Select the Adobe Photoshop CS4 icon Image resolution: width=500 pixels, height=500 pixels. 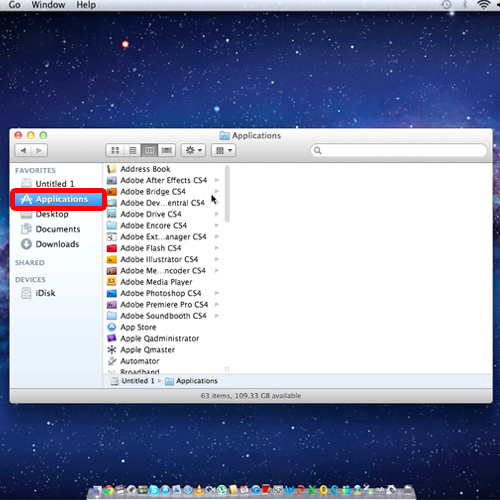(111, 293)
